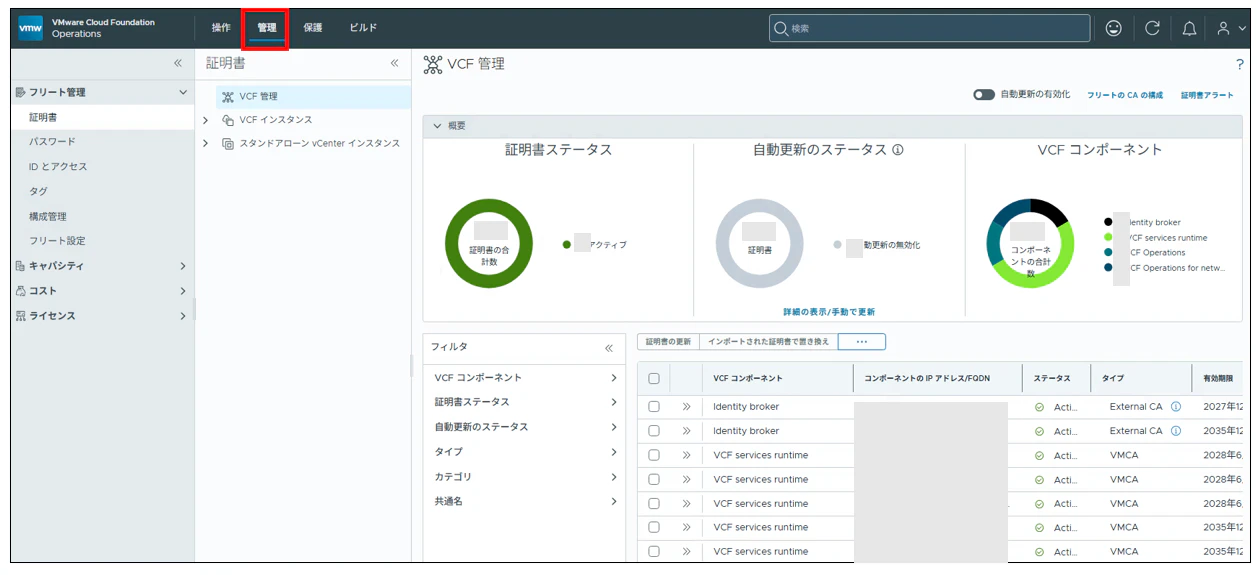Open the more actions ellipsis button
The width and height of the screenshot is (1257, 575).
click(862, 342)
